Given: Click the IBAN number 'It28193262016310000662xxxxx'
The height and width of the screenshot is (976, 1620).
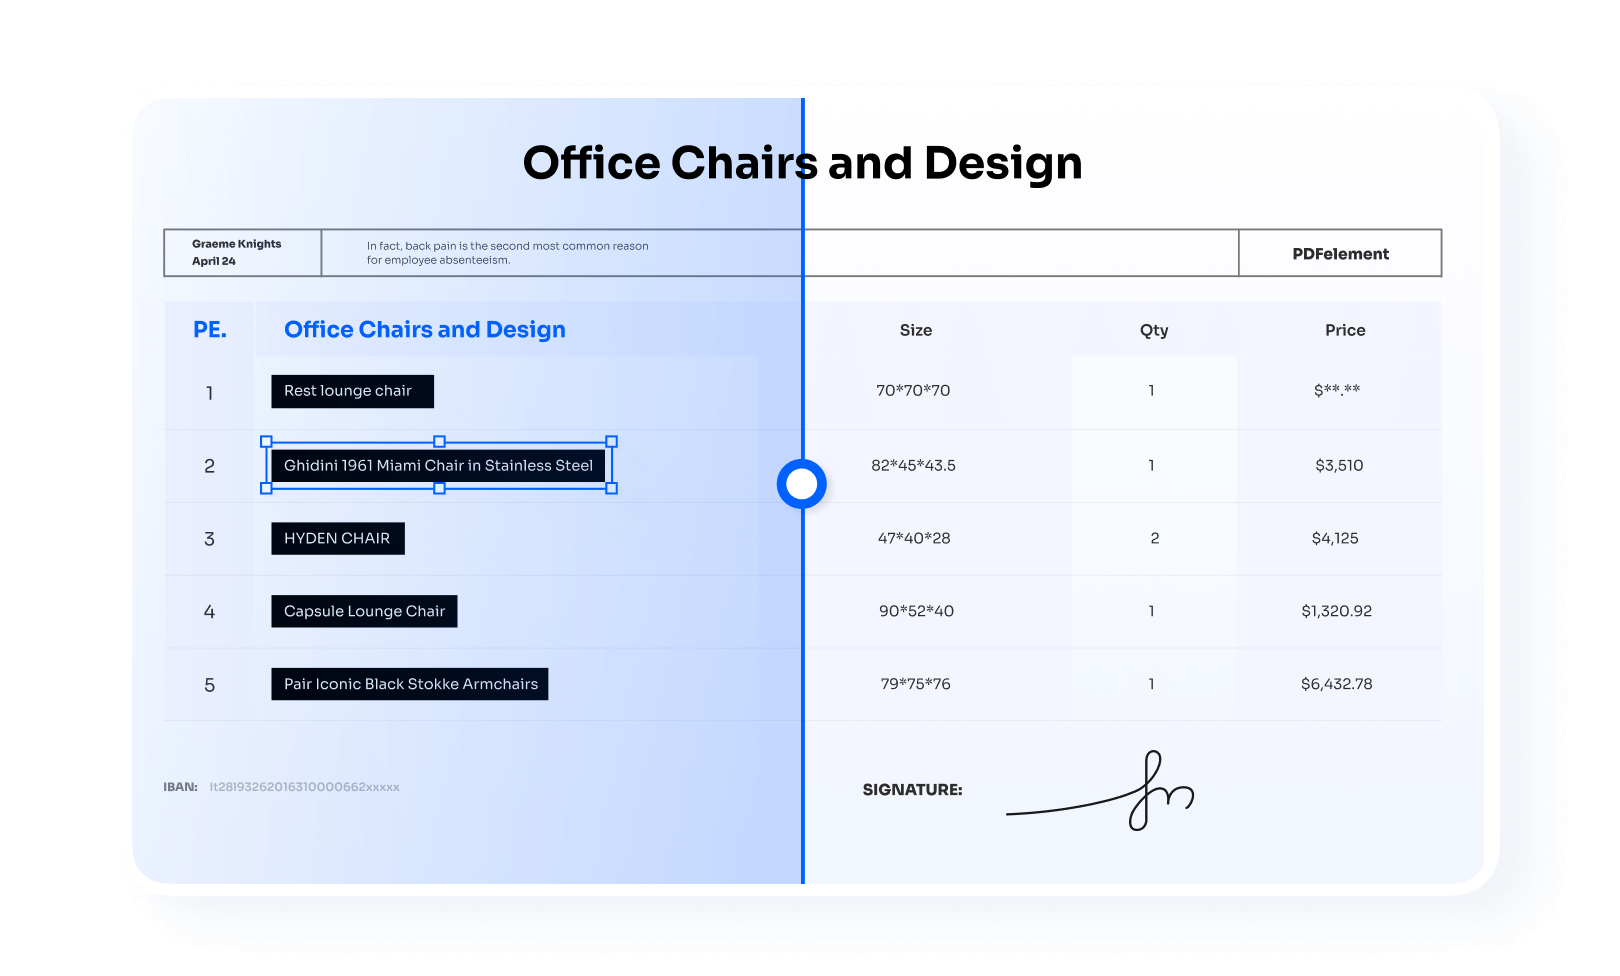Looking at the screenshot, I should (304, 787).
